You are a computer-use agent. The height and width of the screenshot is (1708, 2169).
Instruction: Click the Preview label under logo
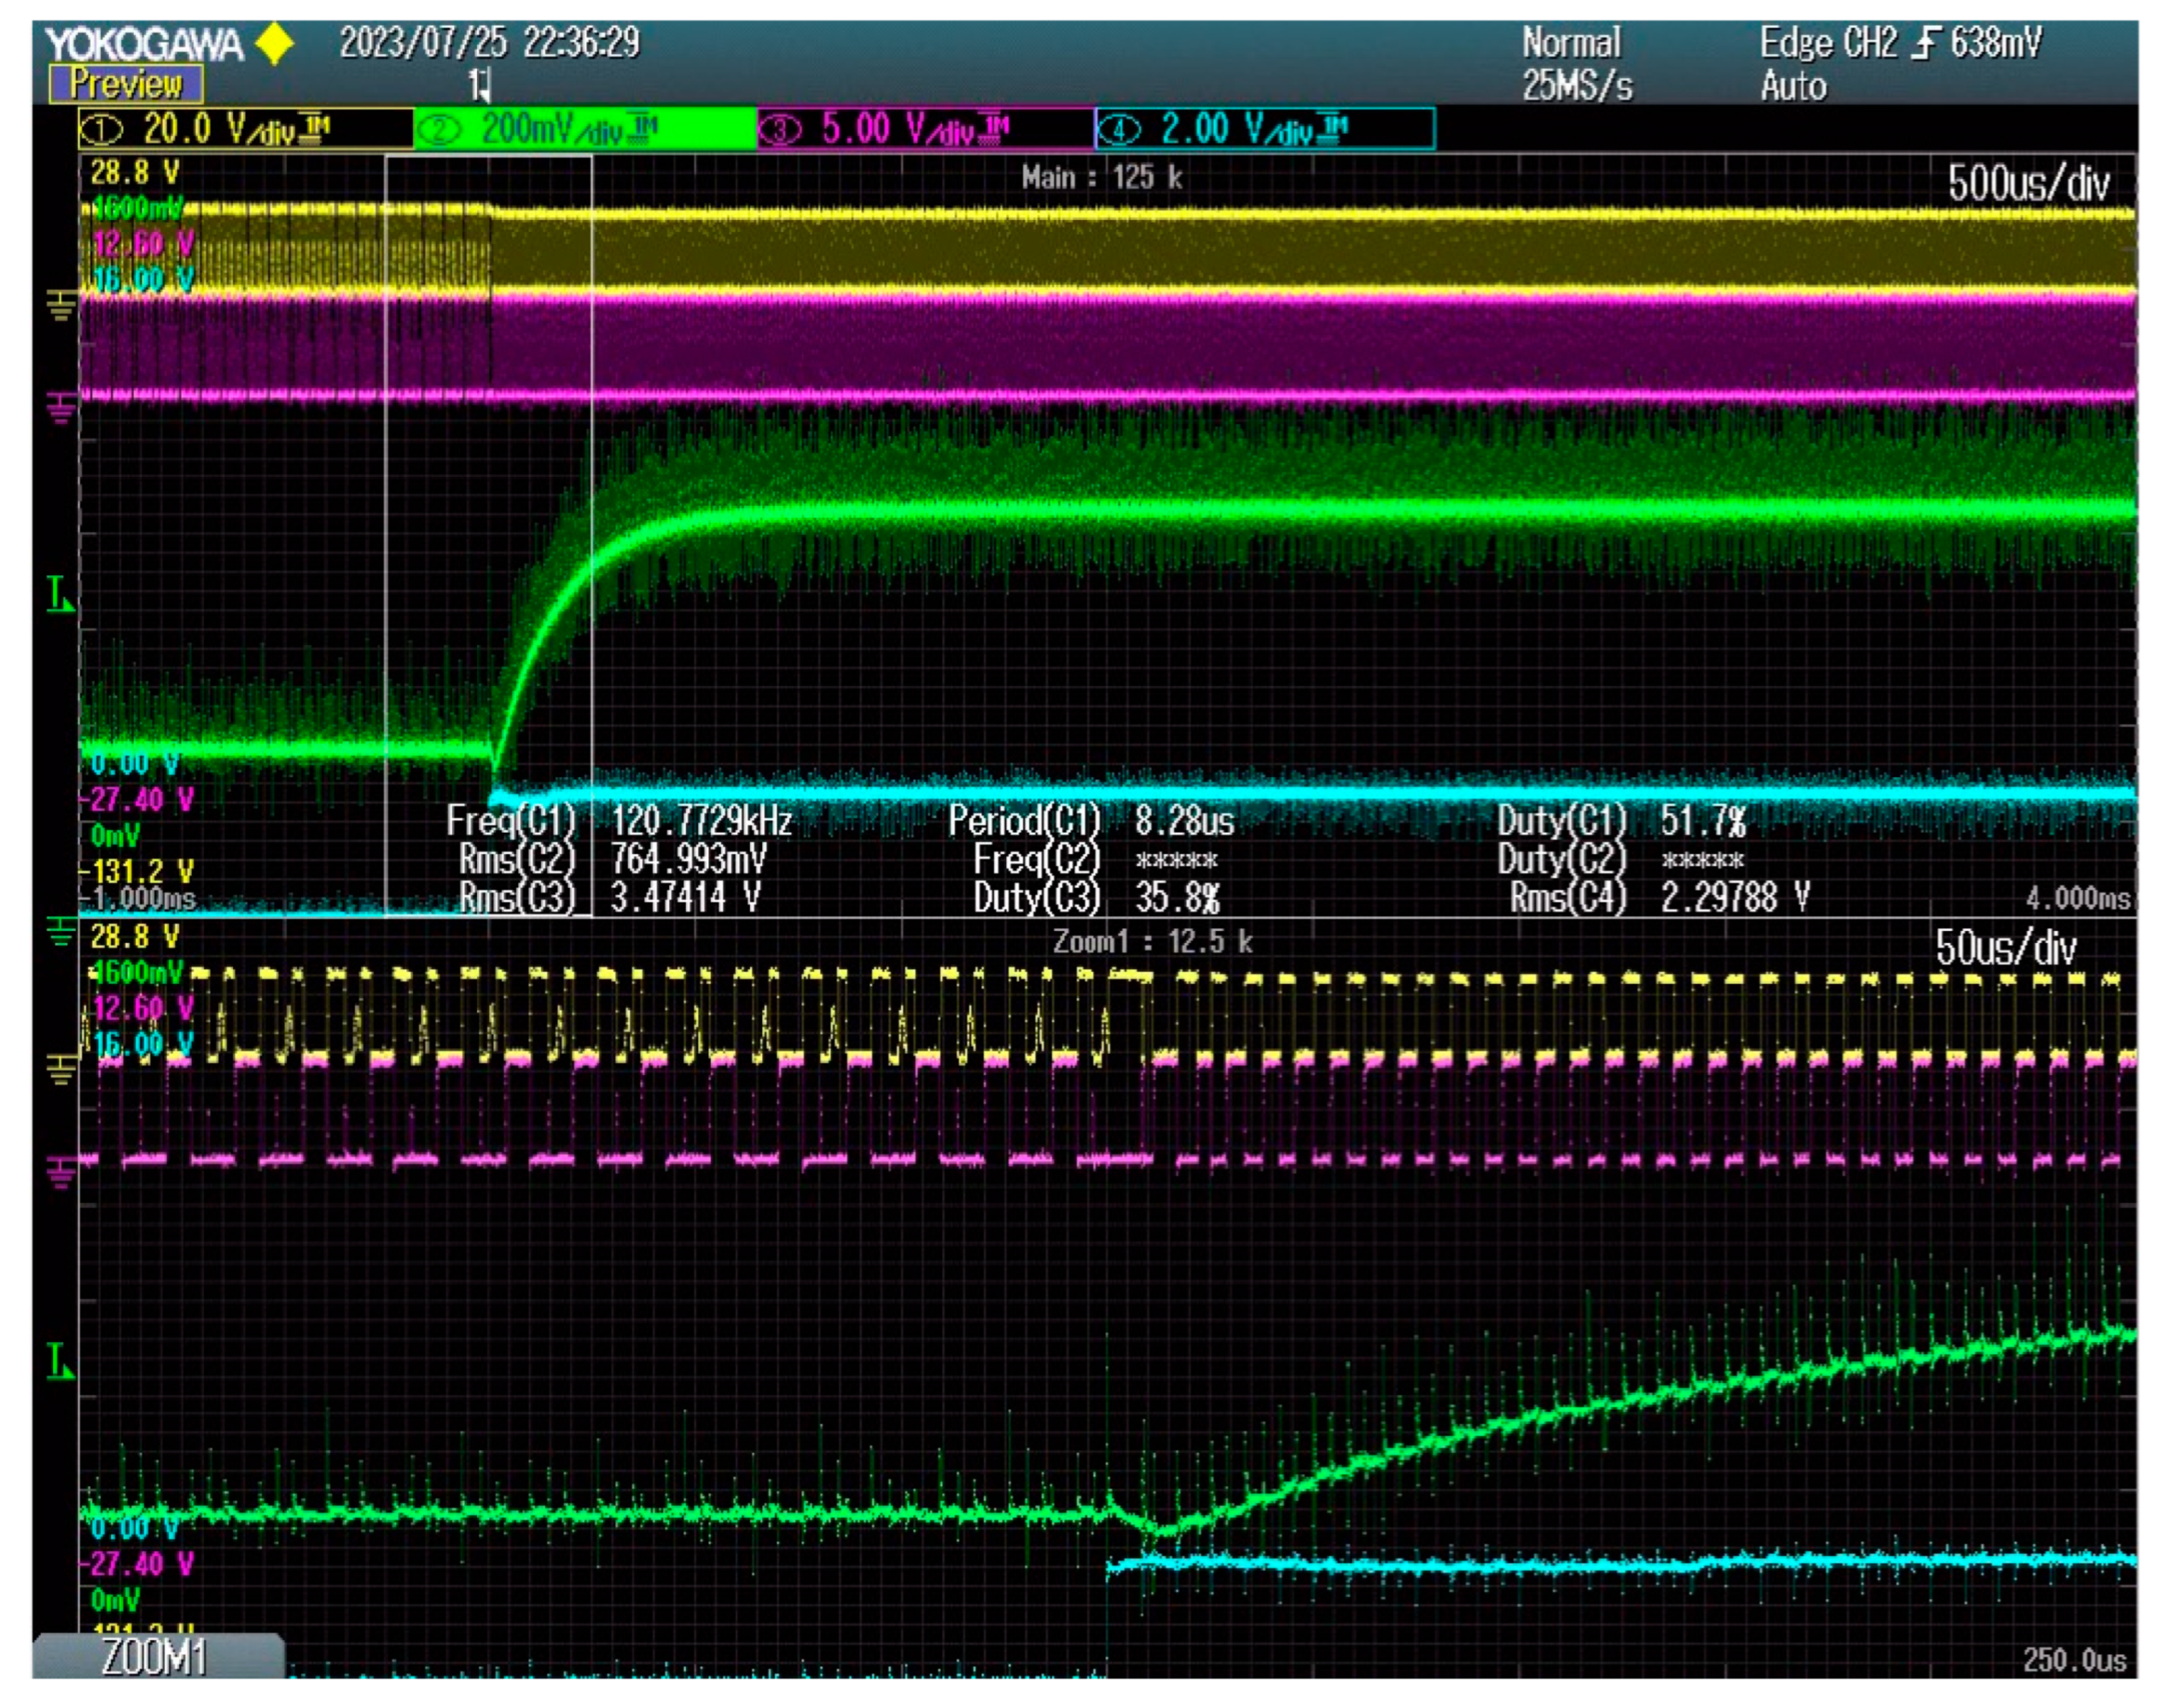(x=126, y=84)
